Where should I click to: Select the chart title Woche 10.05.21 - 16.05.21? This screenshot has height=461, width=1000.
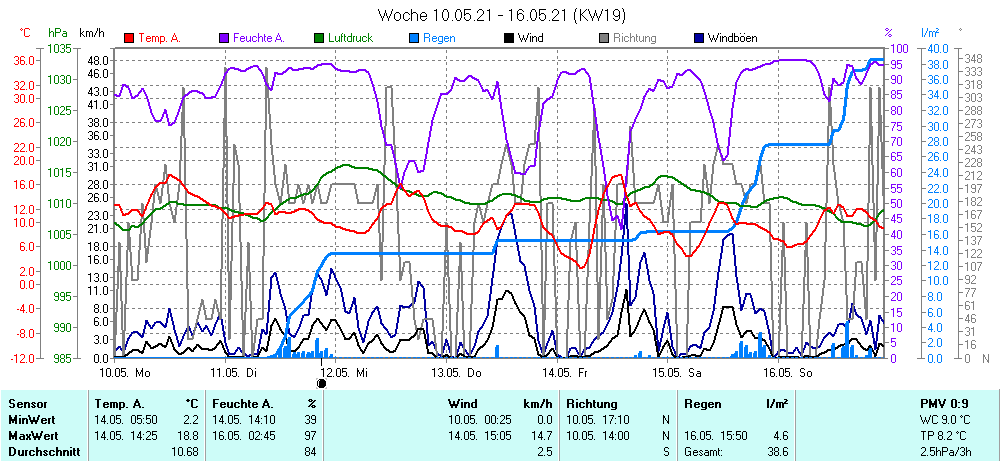point(499,15)
